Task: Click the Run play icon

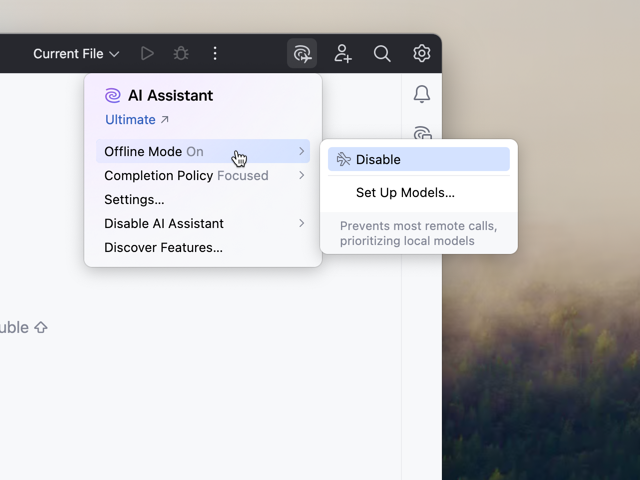Action: point(147,53)
